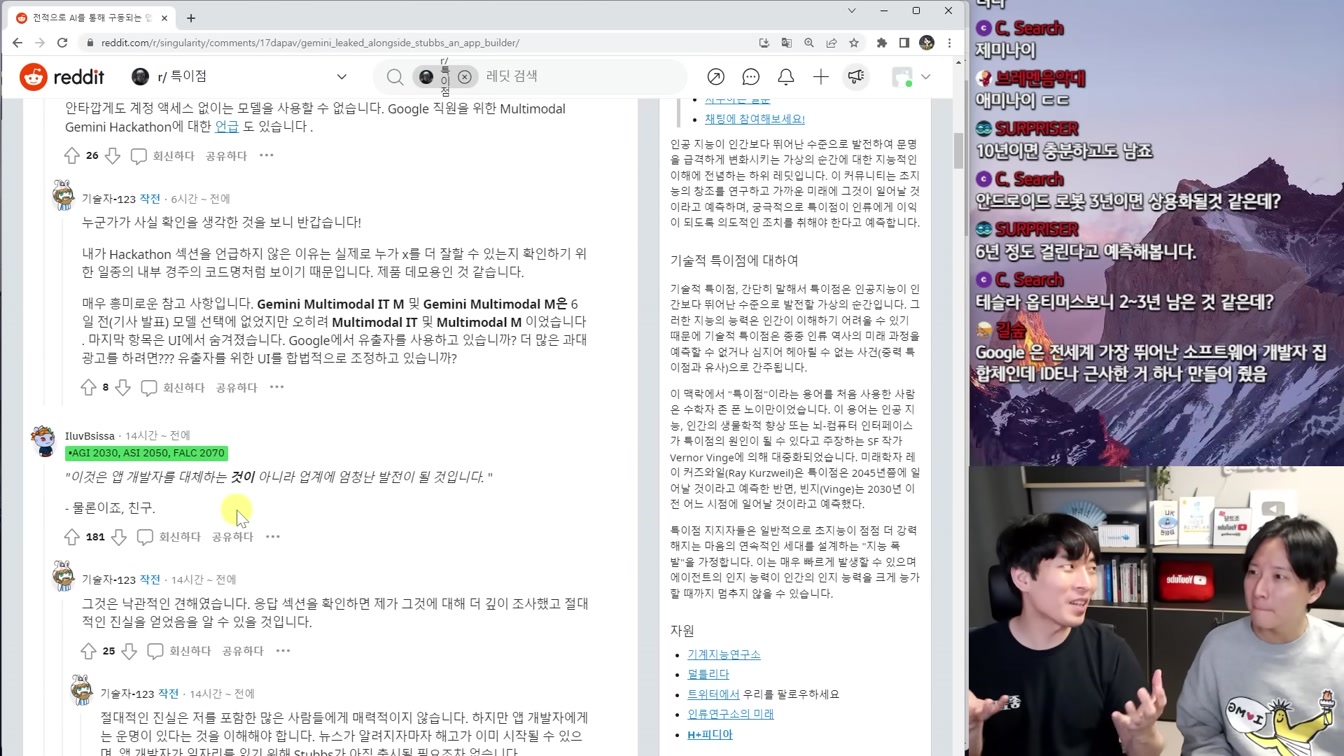Open more options for the 25-point comment
The image size is (1344, 756).
click(283, 651)
